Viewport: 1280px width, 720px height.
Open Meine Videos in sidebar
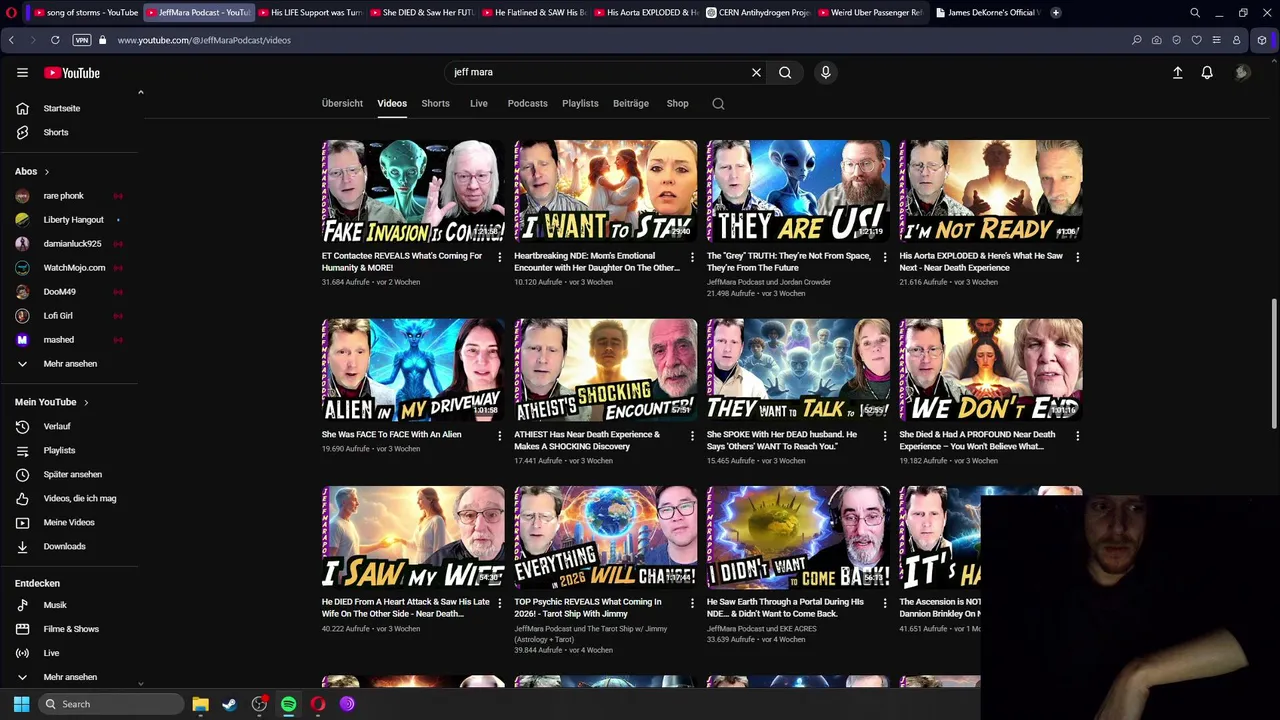[70, 522]
